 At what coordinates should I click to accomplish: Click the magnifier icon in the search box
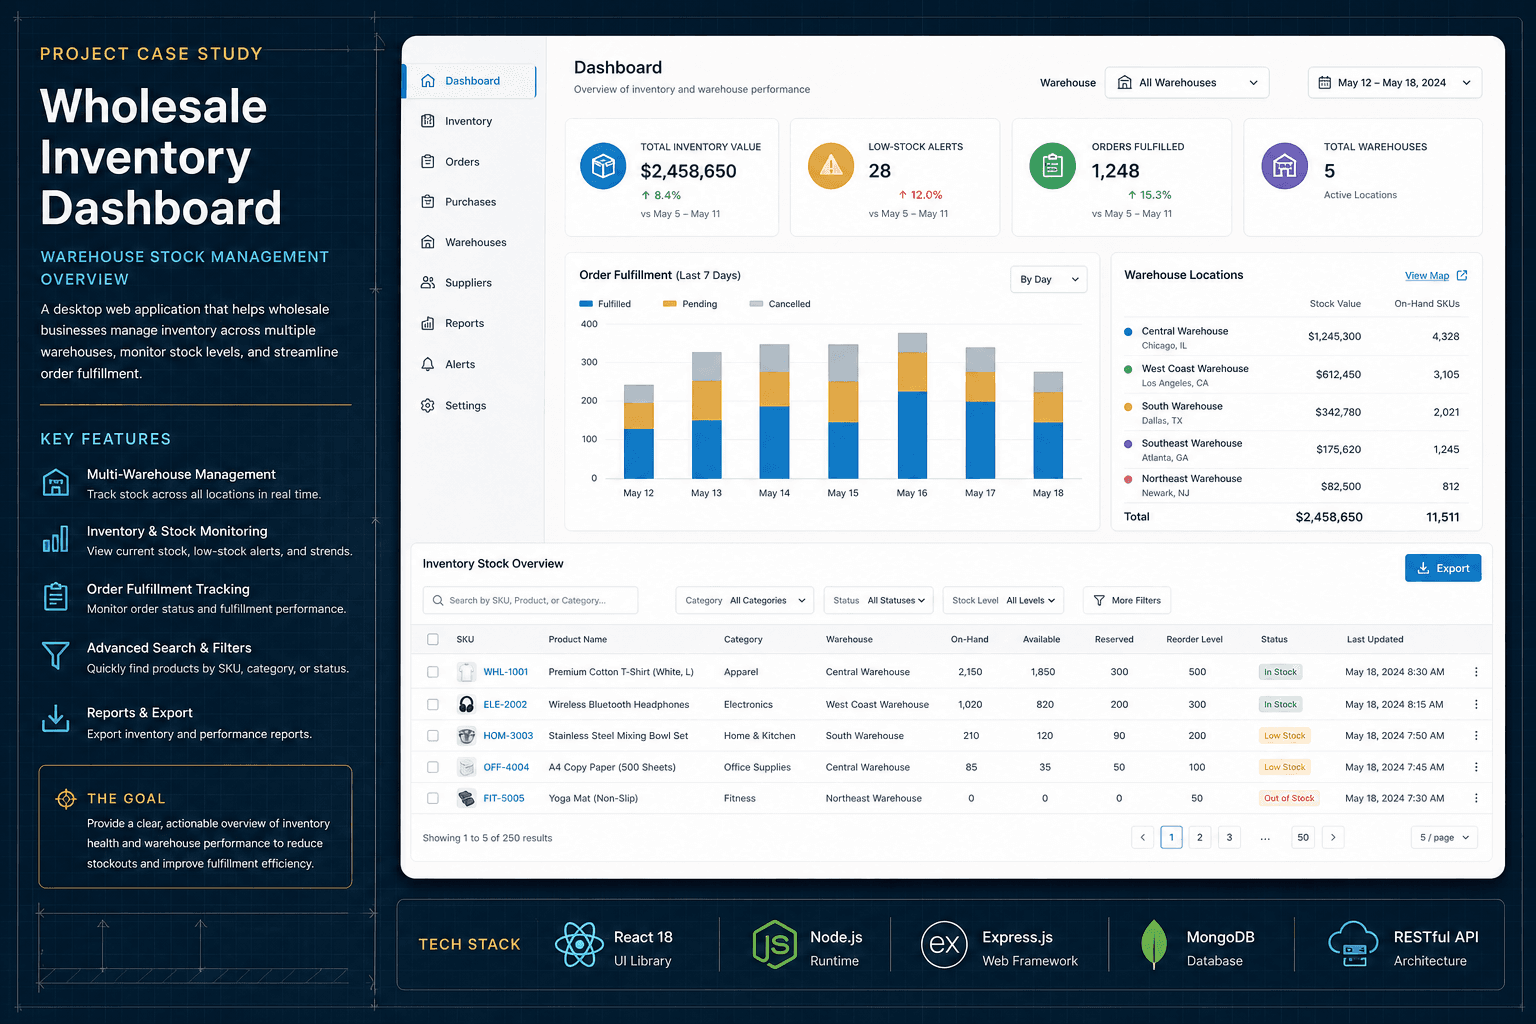click(438, 600)
